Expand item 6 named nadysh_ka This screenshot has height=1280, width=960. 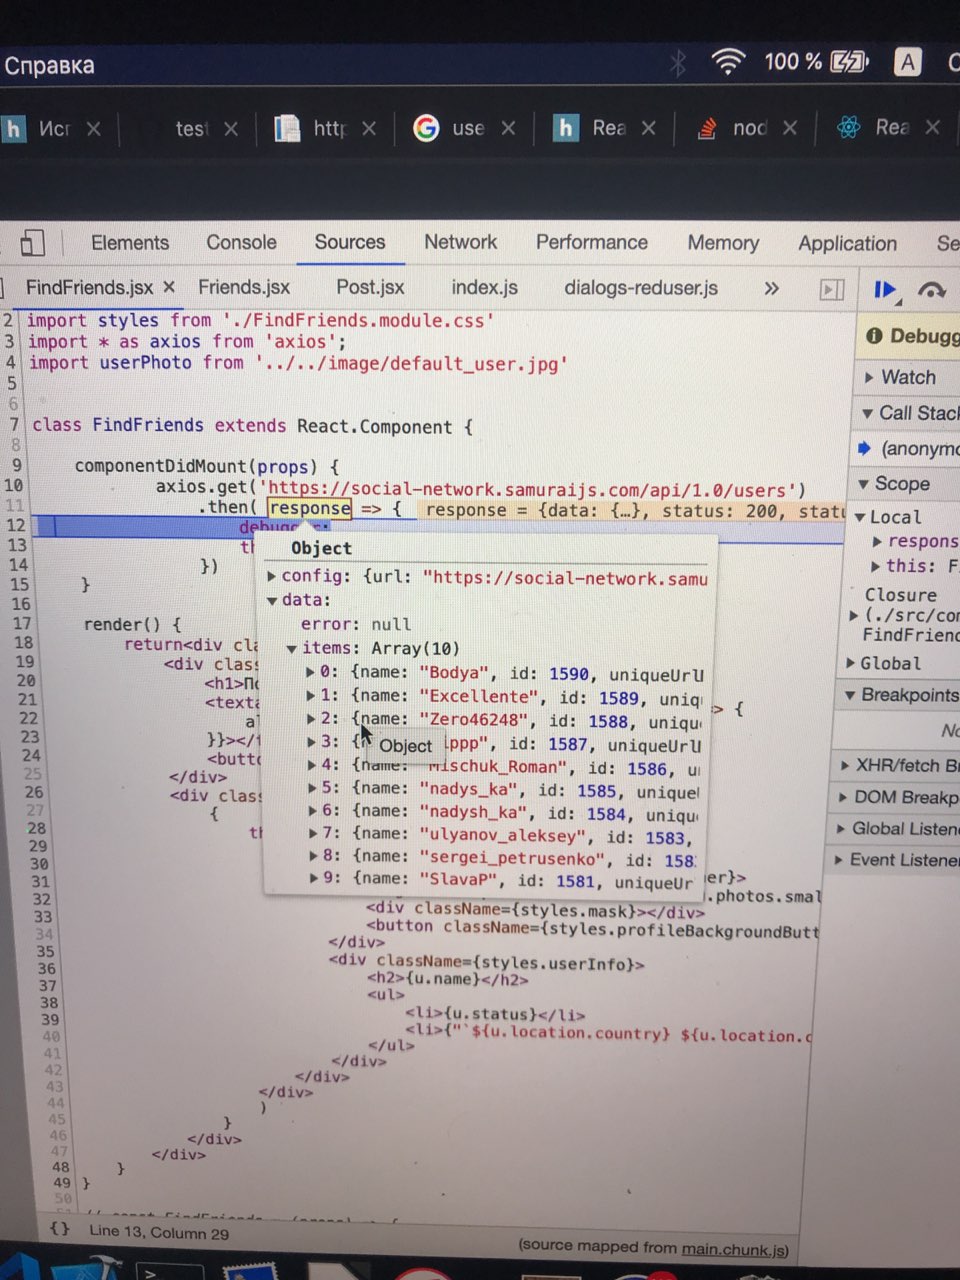click(311, 811)
